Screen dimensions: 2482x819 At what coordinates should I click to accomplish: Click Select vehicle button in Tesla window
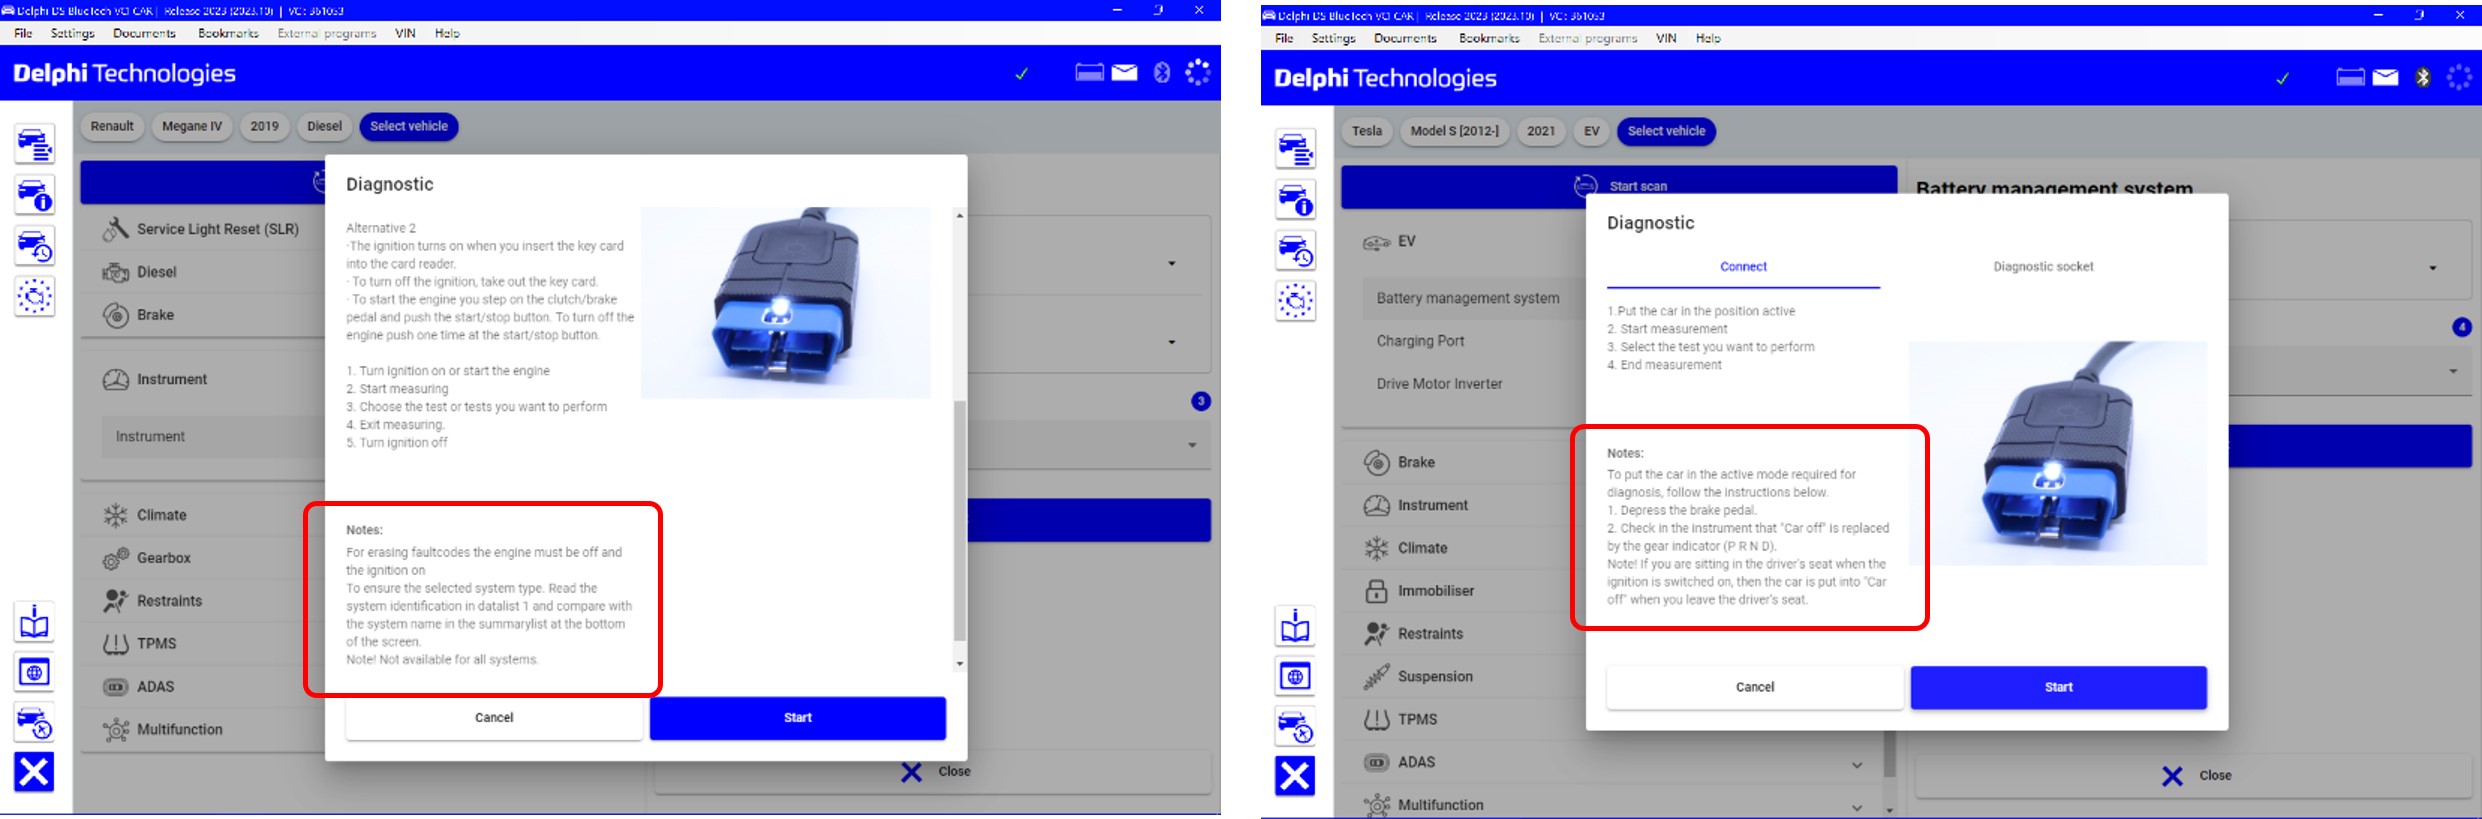(1666, 131)
